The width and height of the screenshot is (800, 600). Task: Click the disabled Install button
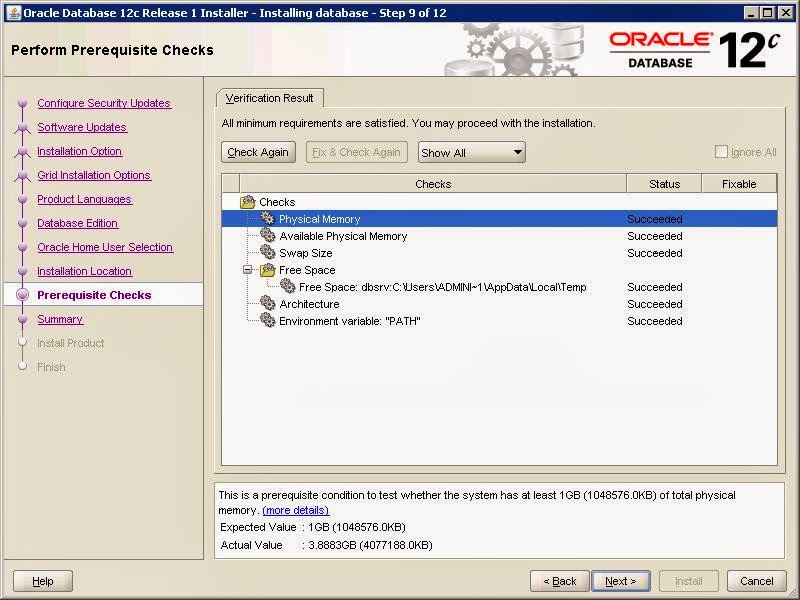(x=689, y=581)
